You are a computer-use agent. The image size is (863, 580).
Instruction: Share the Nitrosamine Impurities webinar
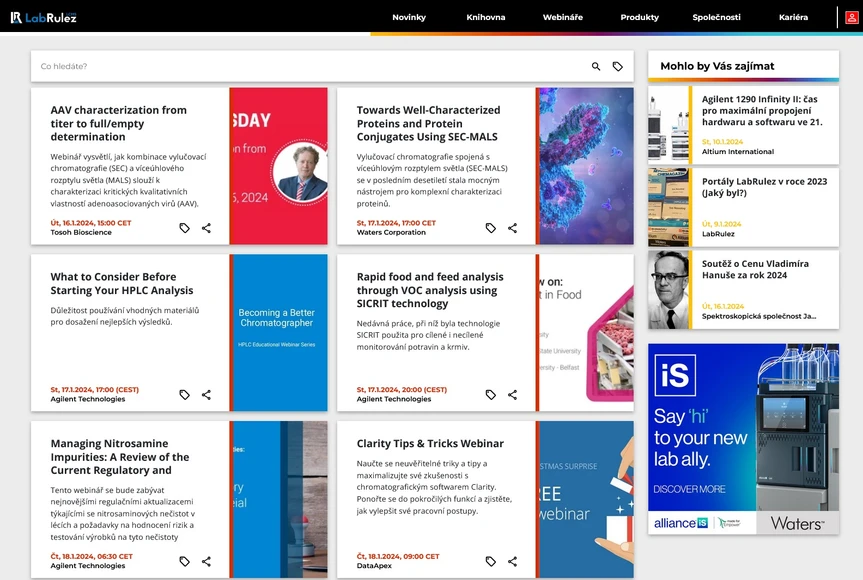point(206,561)
